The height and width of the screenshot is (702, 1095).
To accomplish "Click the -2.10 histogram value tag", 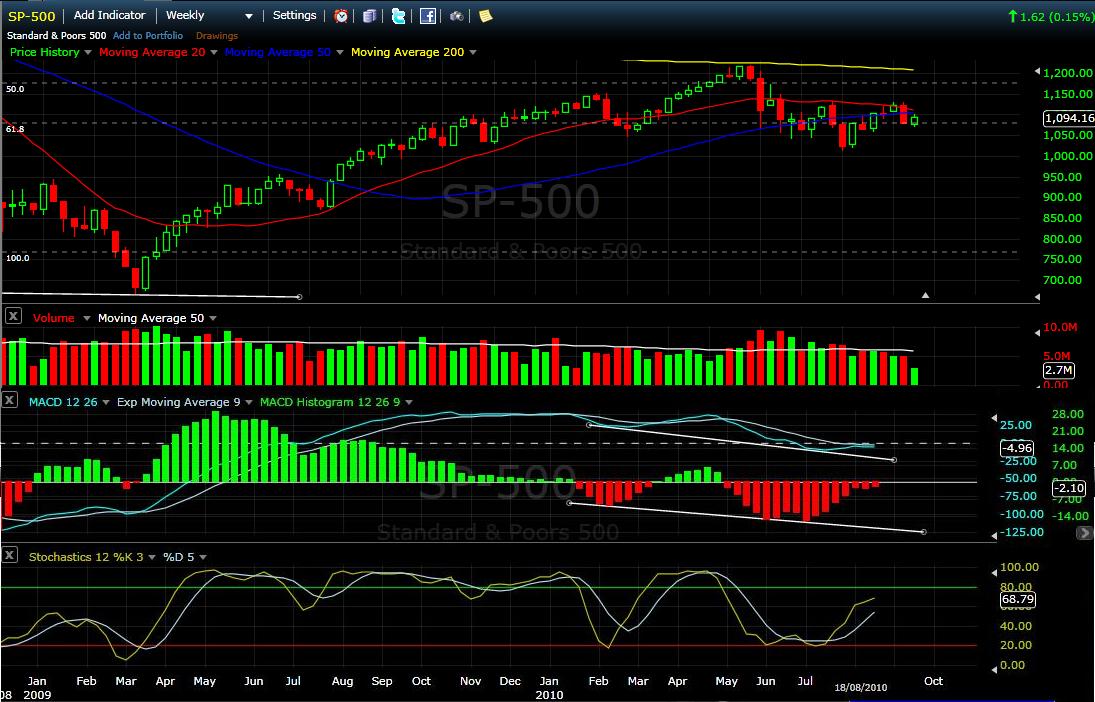I will 1070,488.
